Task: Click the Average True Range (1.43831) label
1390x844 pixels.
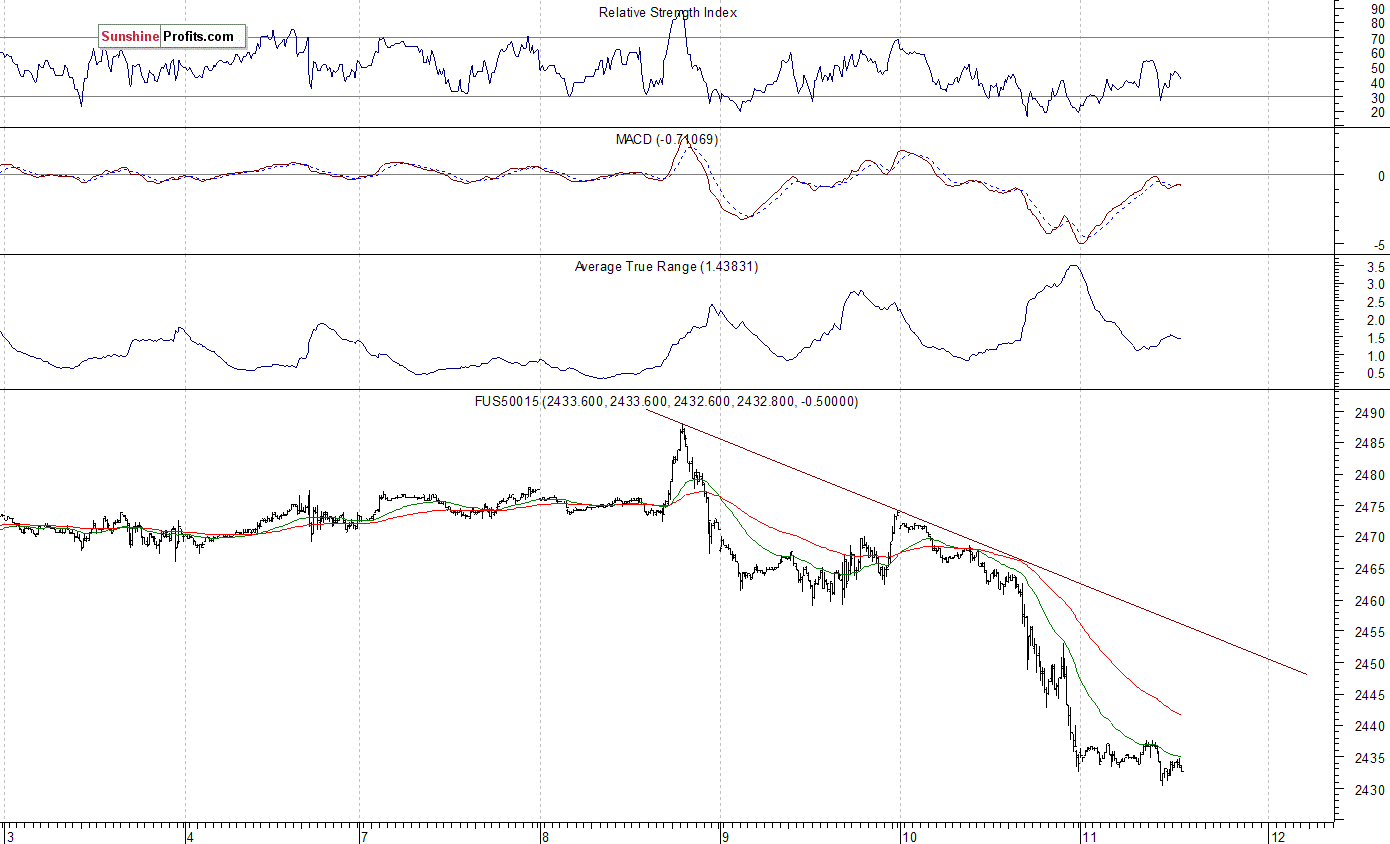Action: click(666, 267)
